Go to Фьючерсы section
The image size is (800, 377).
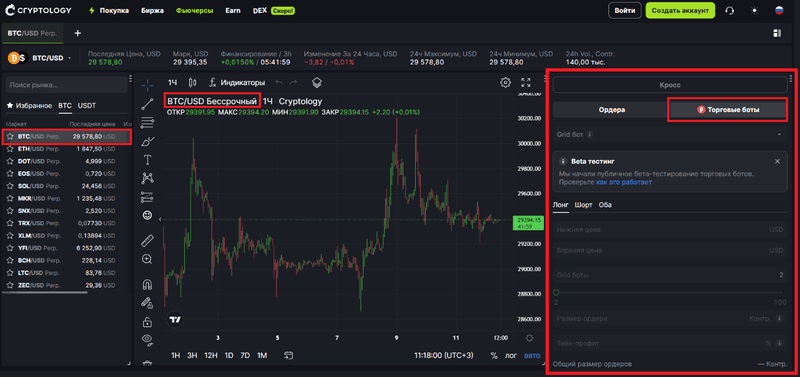pyautogui.click(x=194, y=10)
